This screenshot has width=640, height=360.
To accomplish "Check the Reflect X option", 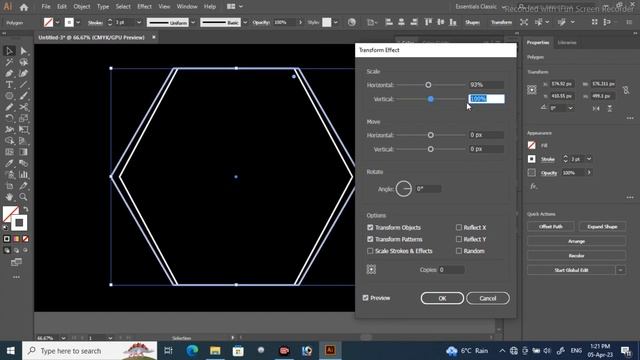I will point(459,227).
